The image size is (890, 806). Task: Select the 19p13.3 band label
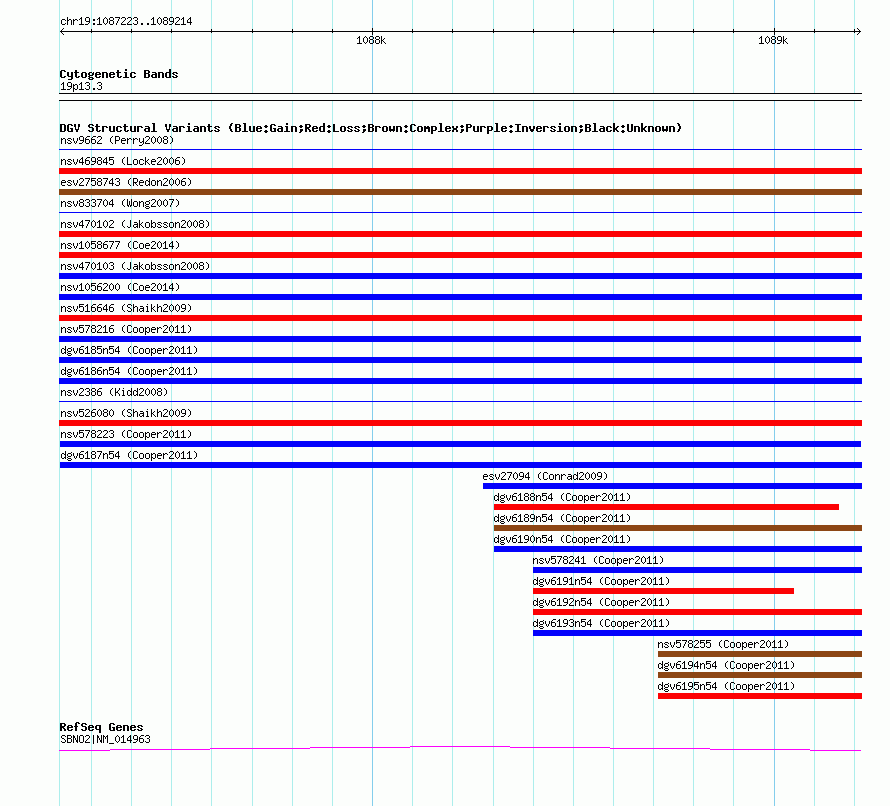coord(81,86)
